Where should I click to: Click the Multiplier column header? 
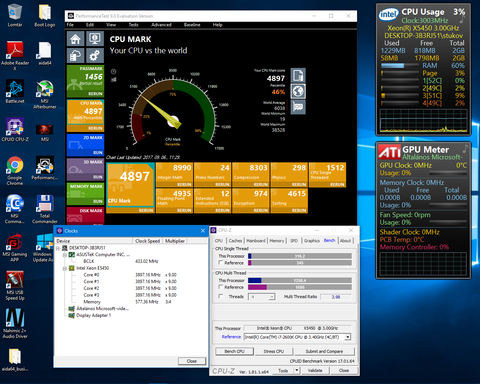click(x=175, y=241)
